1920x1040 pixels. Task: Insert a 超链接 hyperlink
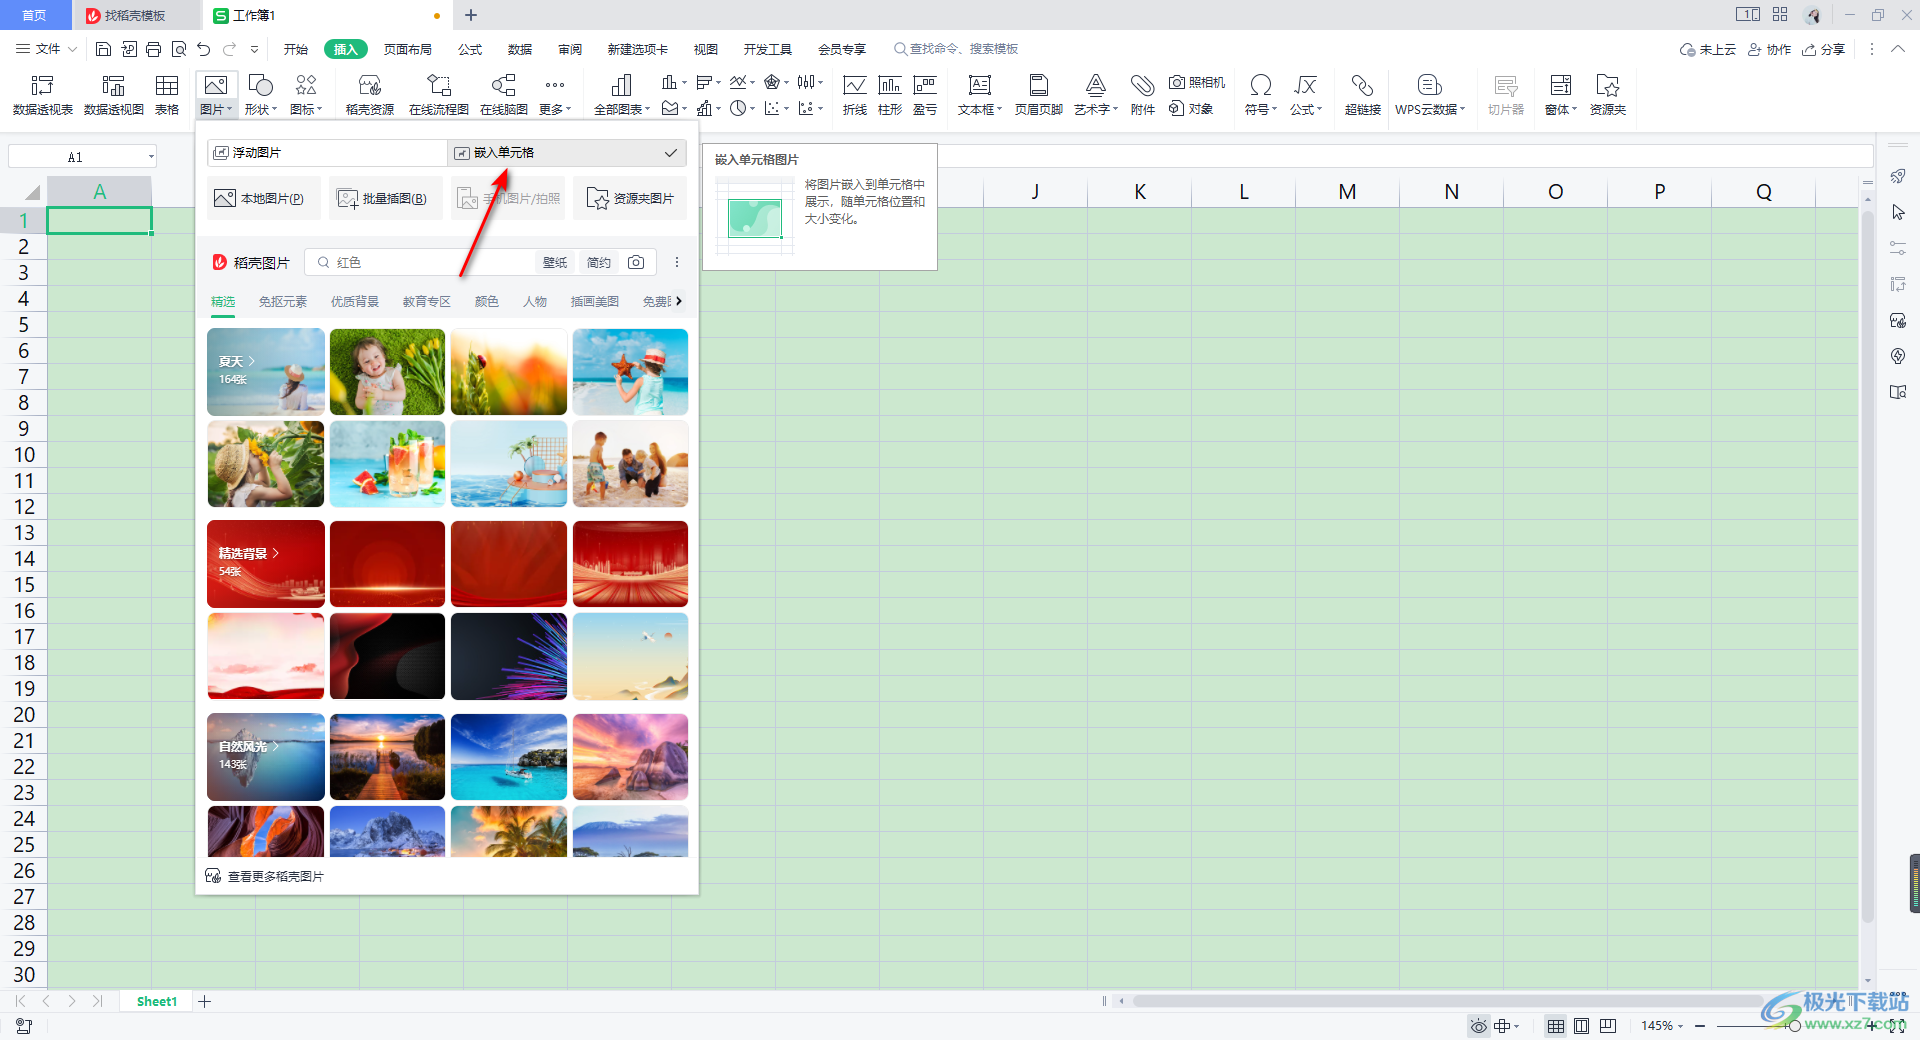[x=1363, y=95]
